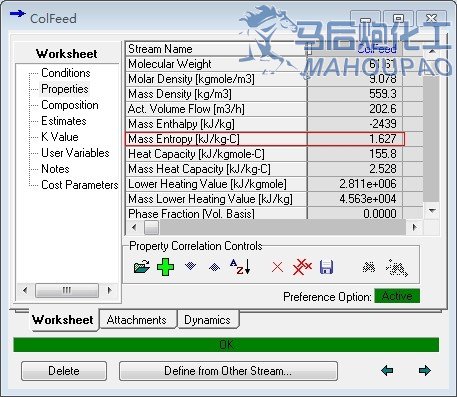Switch to the Worksheet tab
Viewport: 457px width, 397px height.
(x=63, y=320)
